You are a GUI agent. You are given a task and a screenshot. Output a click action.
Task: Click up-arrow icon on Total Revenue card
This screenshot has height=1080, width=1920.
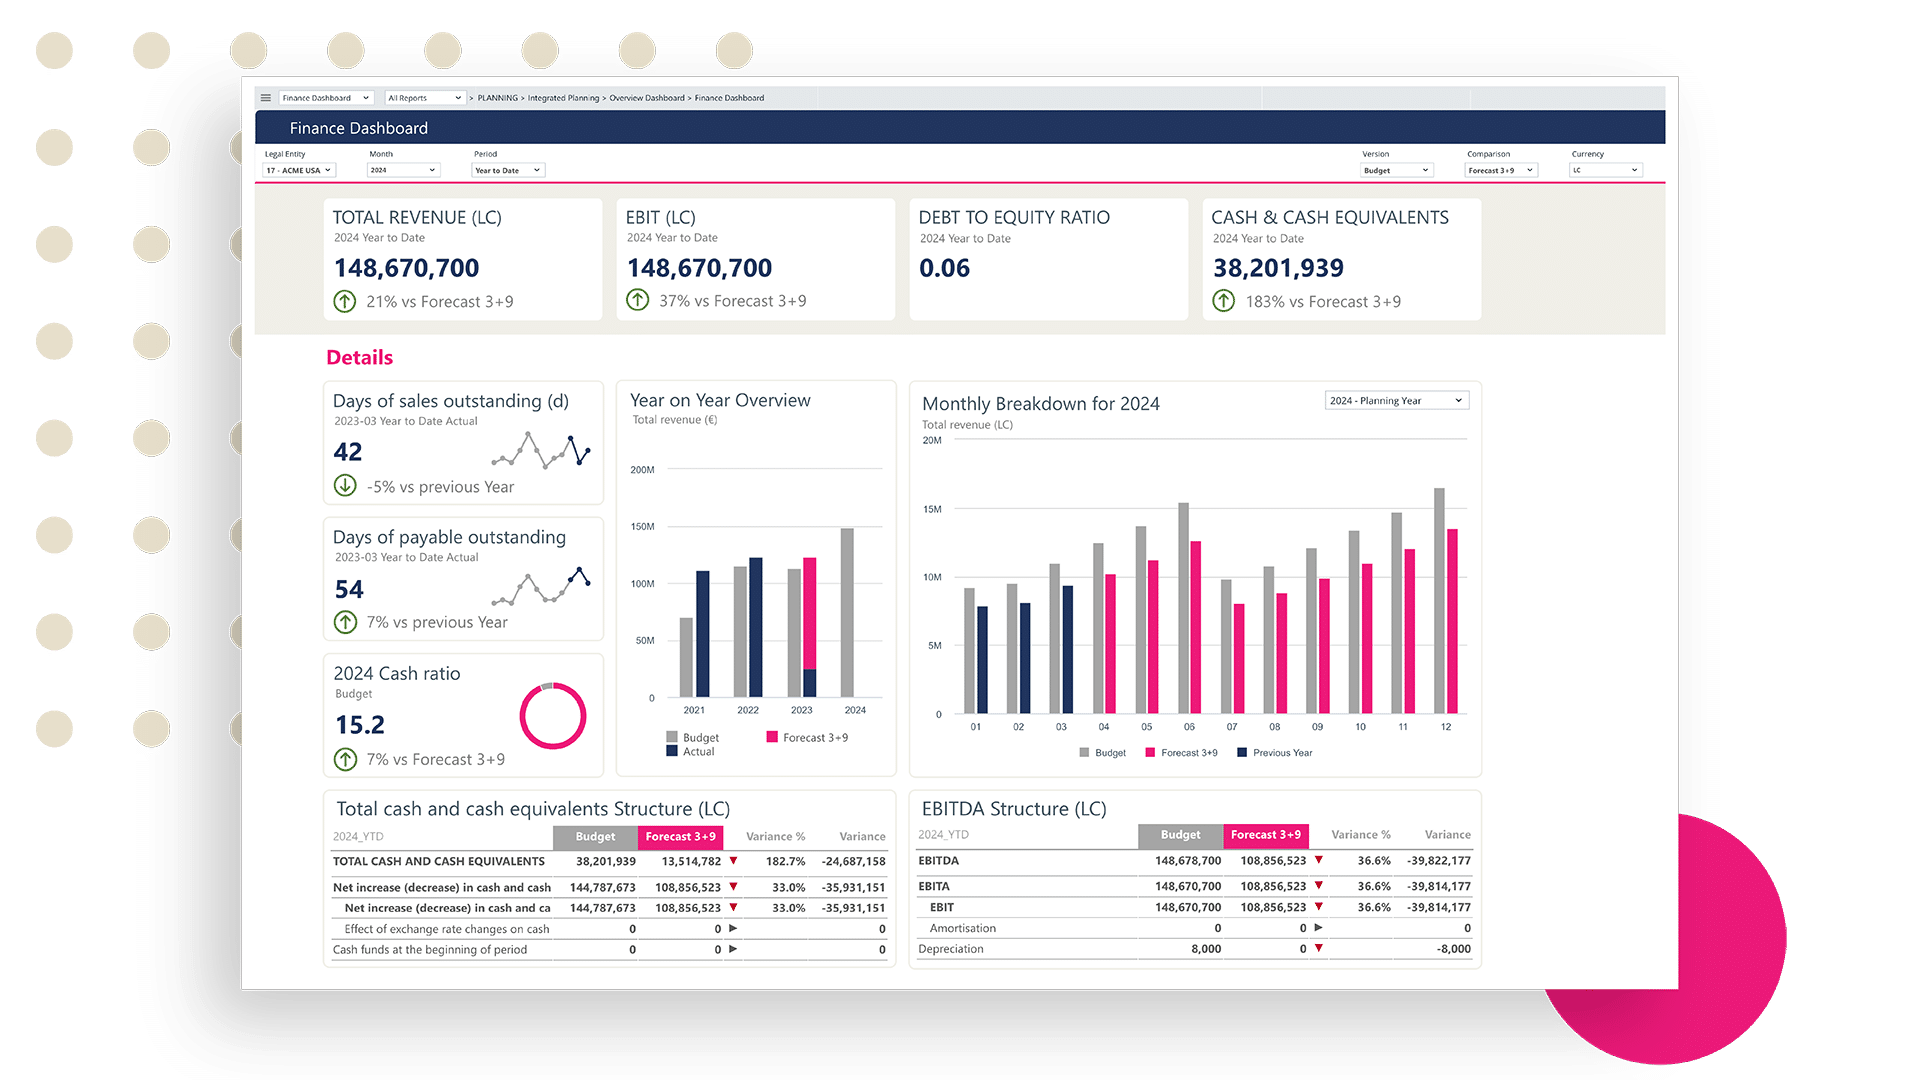345,301
